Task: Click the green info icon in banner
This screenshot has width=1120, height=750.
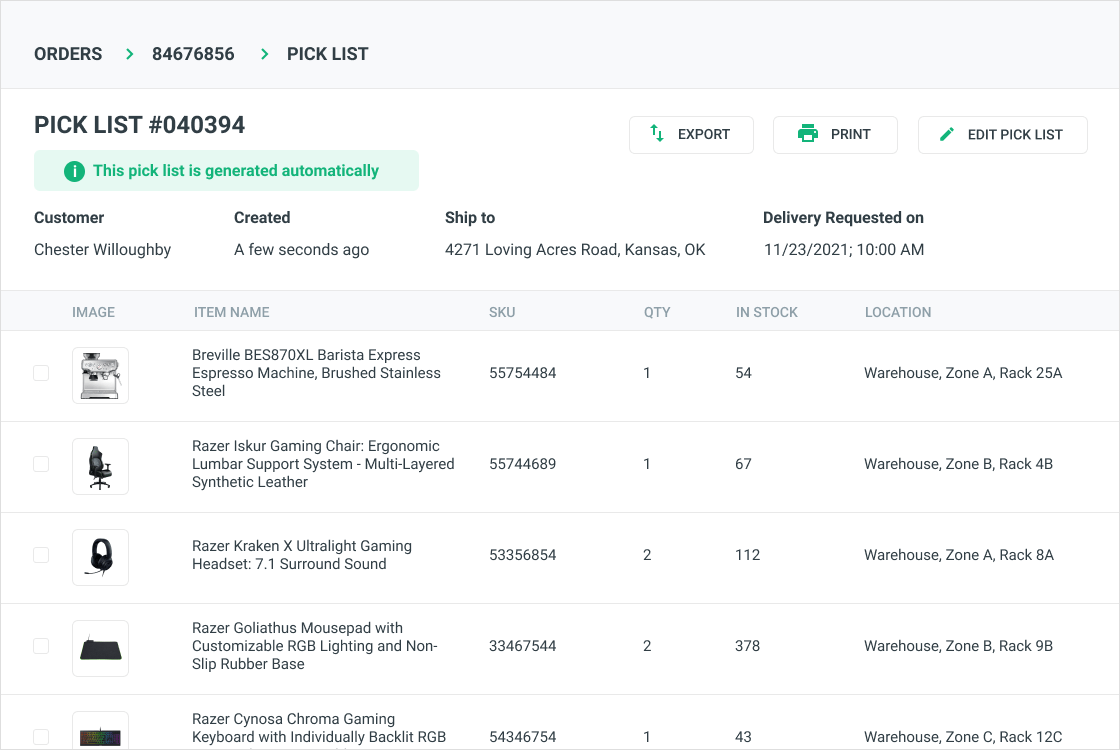Action: click(x=74, y=171)
